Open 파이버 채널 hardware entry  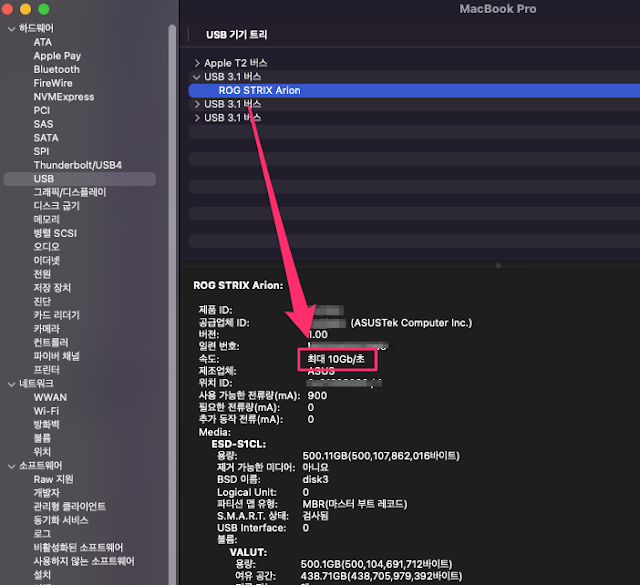click(57, 356)
